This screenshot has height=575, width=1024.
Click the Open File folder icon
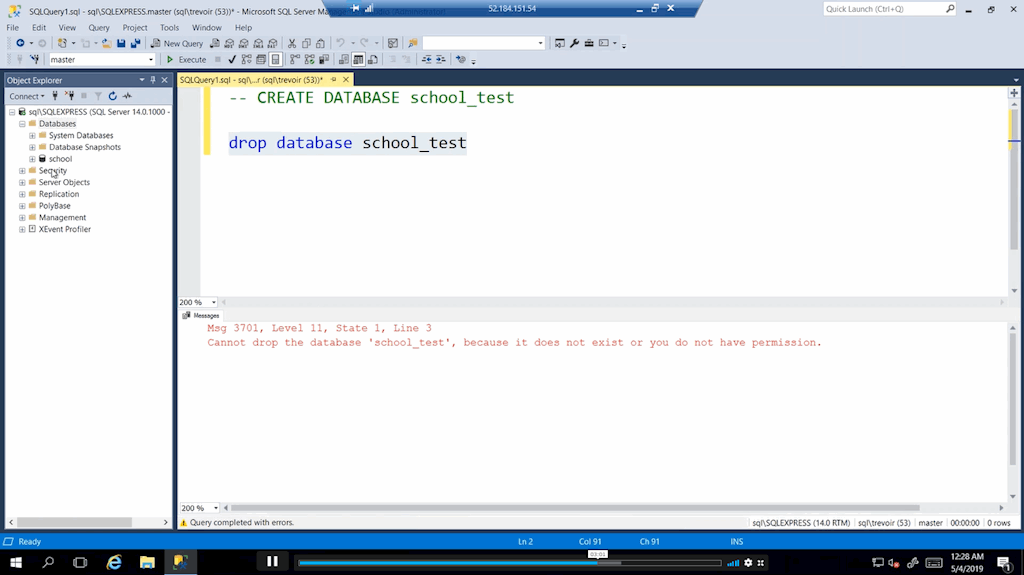coord(106,43)
